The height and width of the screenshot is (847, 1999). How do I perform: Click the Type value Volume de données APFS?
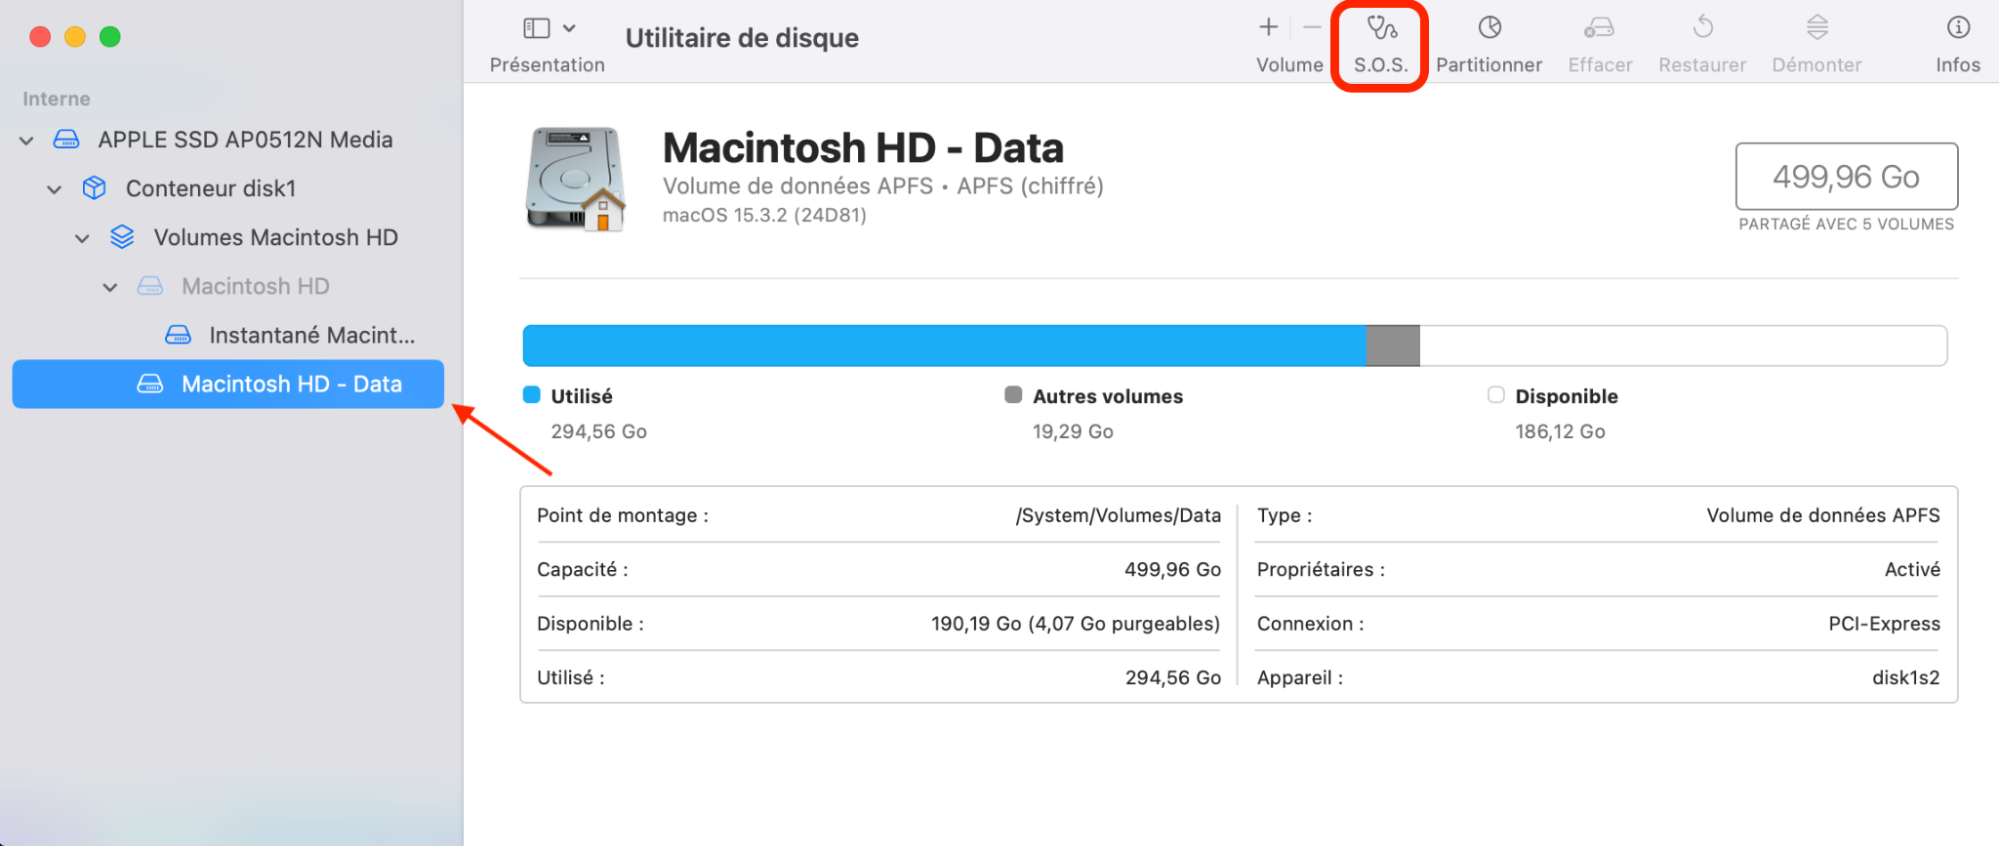click(x=1823, y=515)
